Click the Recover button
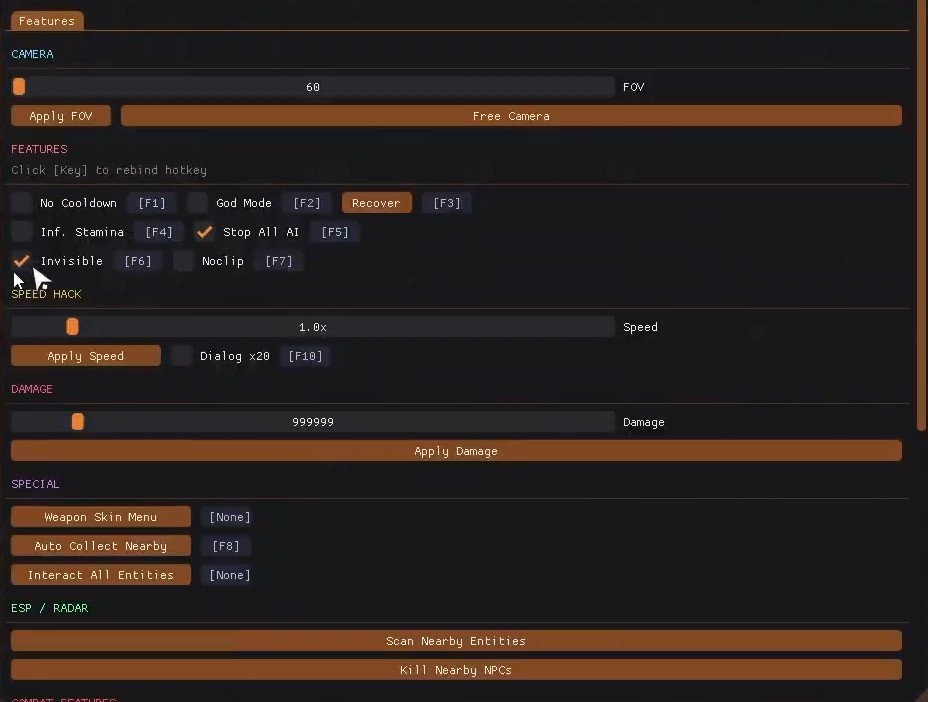This screenshot has height=702, width=928. 376,203
